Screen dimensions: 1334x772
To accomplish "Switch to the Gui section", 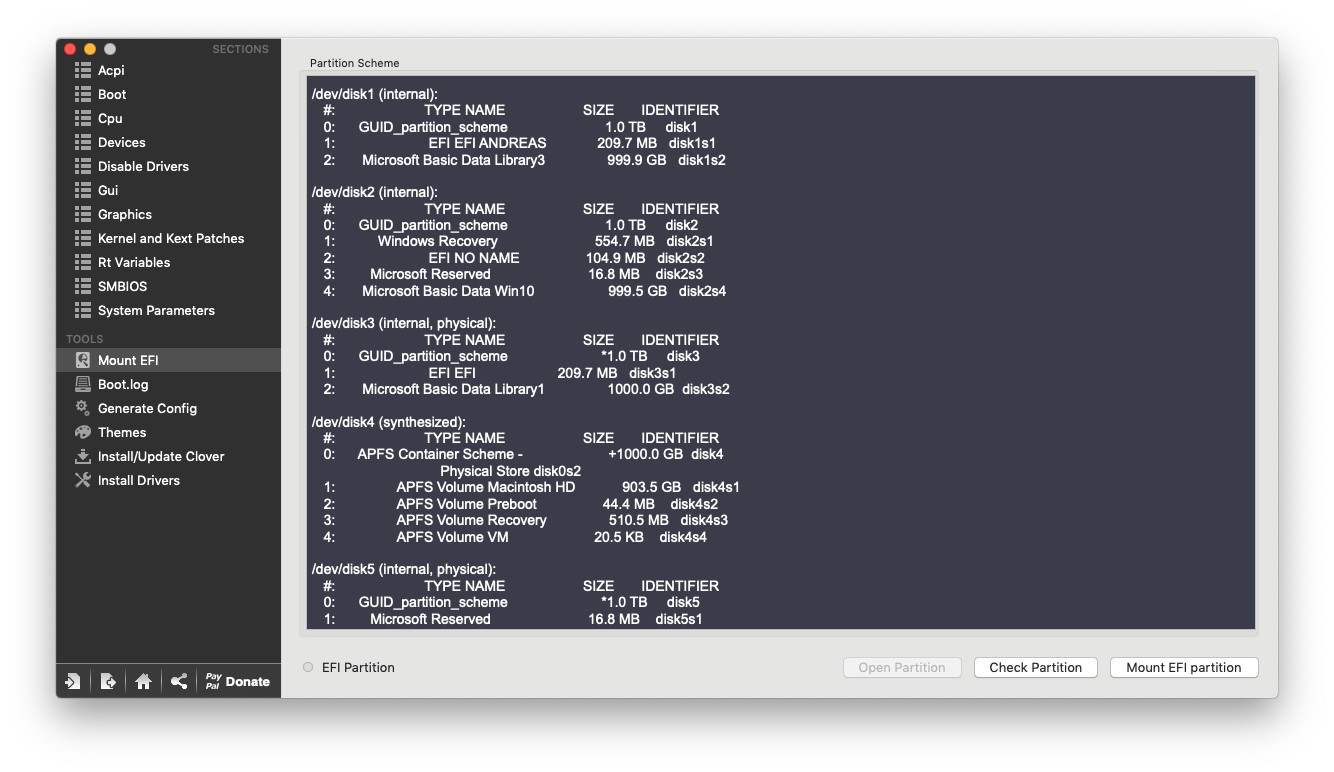I will click(x=108, y=190).
